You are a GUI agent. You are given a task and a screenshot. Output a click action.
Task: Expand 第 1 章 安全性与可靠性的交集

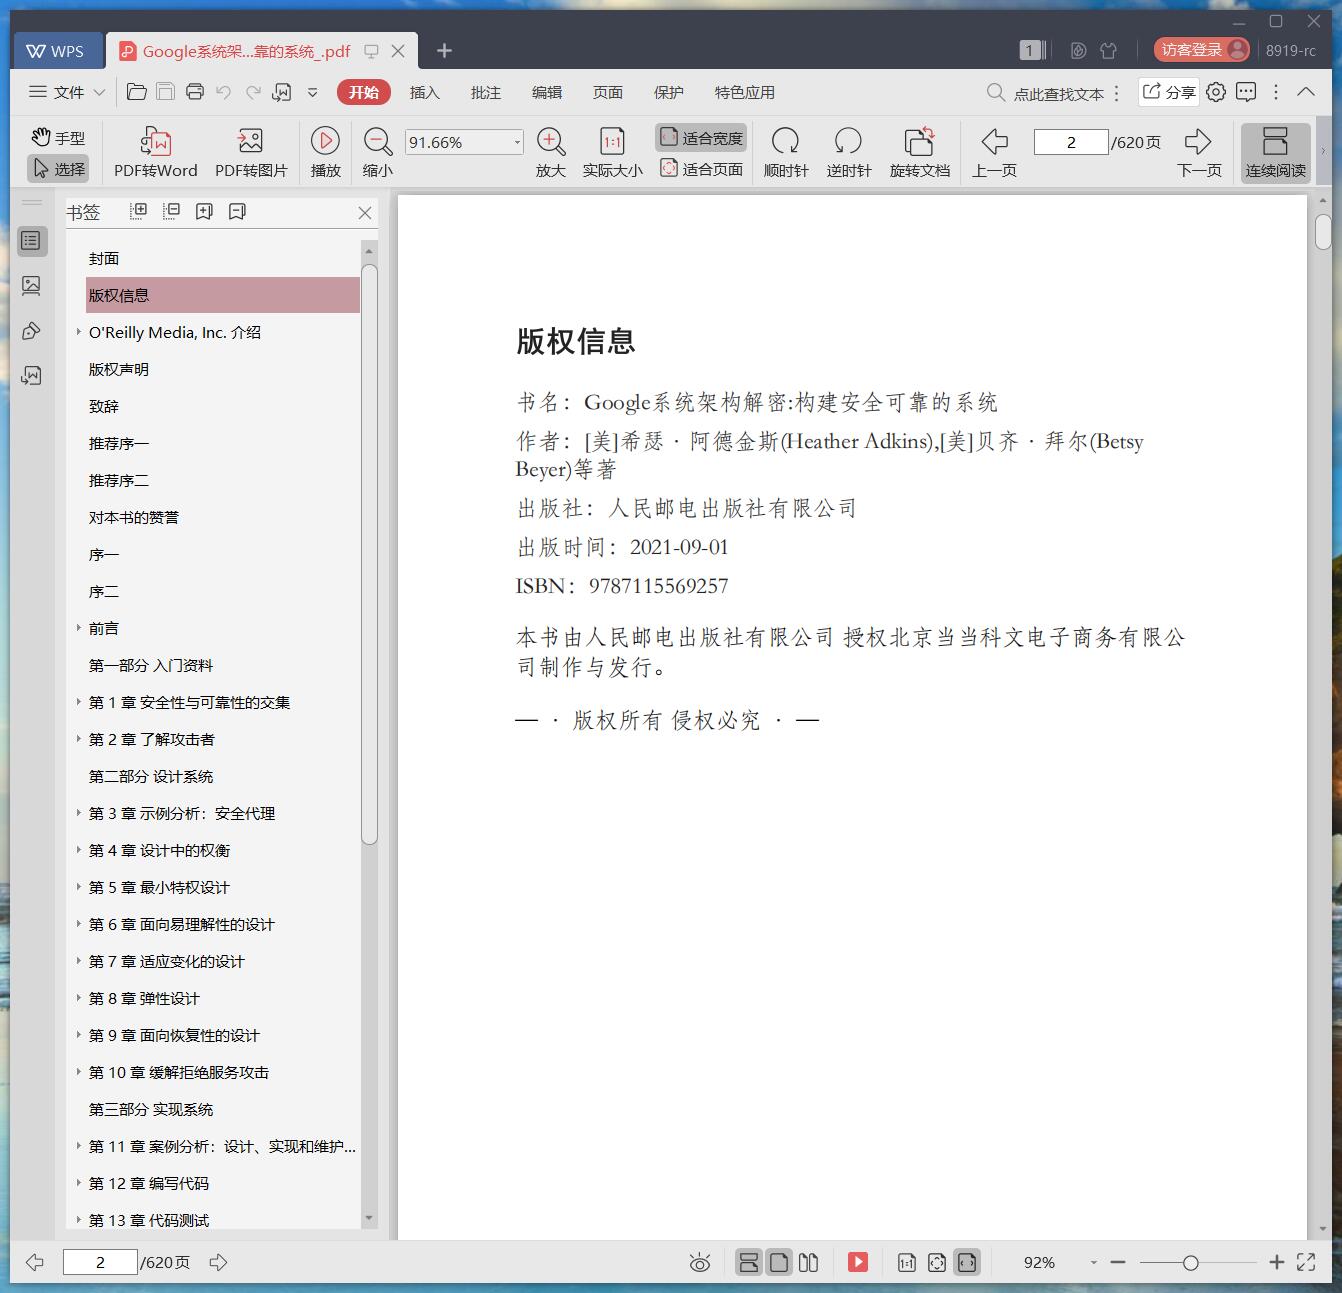79,702
